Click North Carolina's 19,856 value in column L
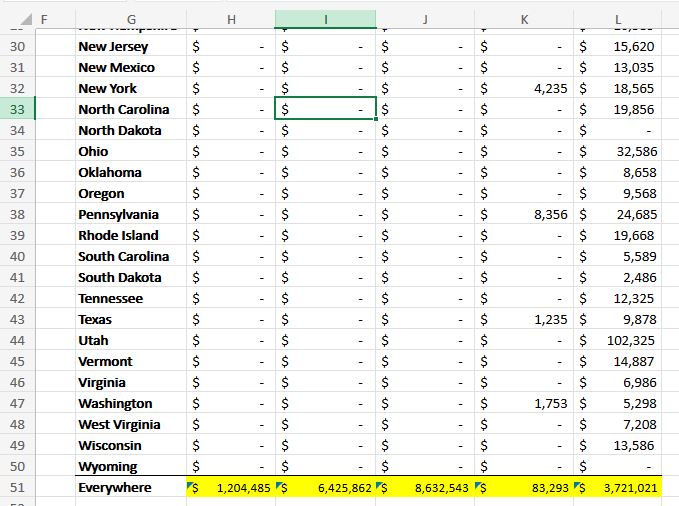 (618, 109)
